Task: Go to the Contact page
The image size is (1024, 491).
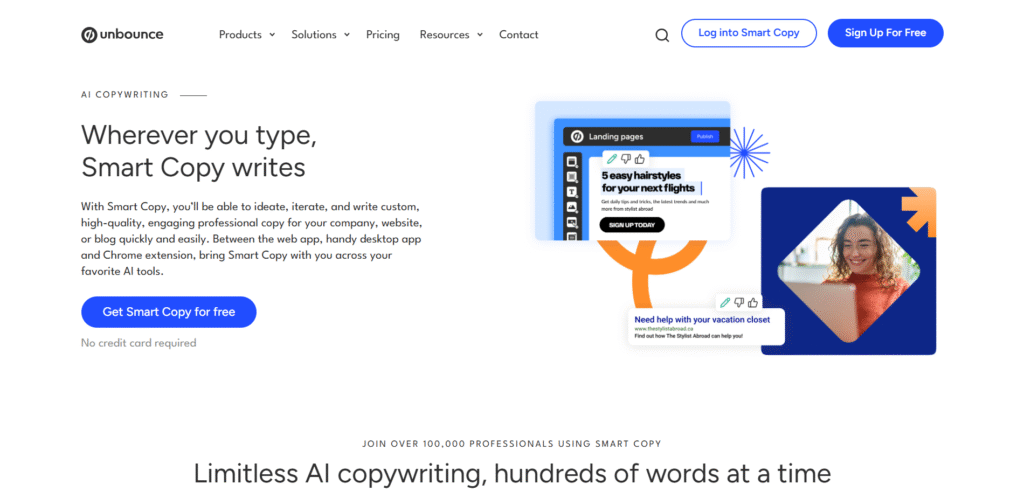Action: pos(518,34)
